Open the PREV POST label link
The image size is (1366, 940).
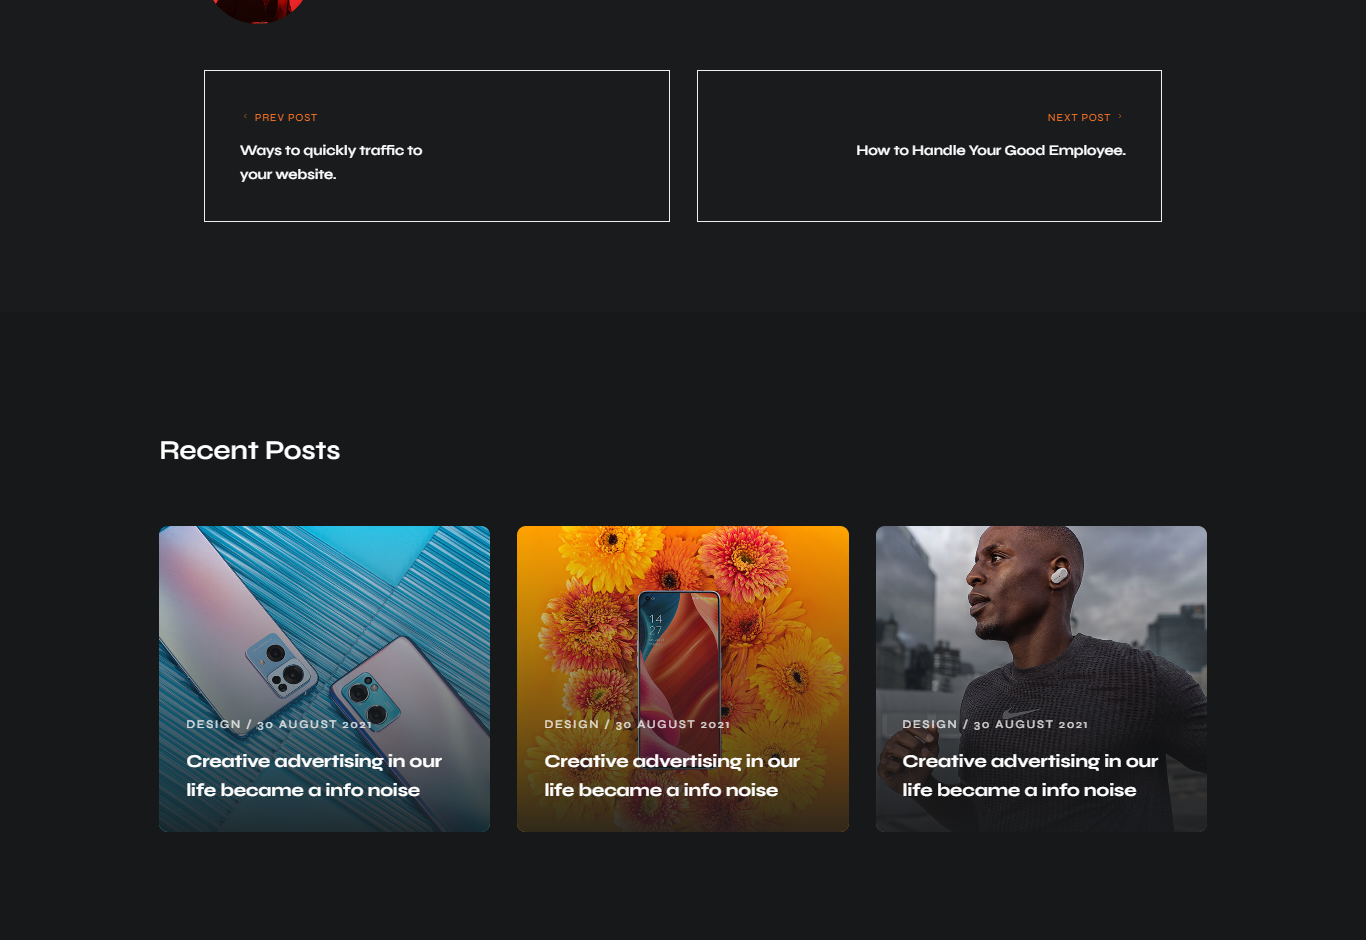pos(286,118)
